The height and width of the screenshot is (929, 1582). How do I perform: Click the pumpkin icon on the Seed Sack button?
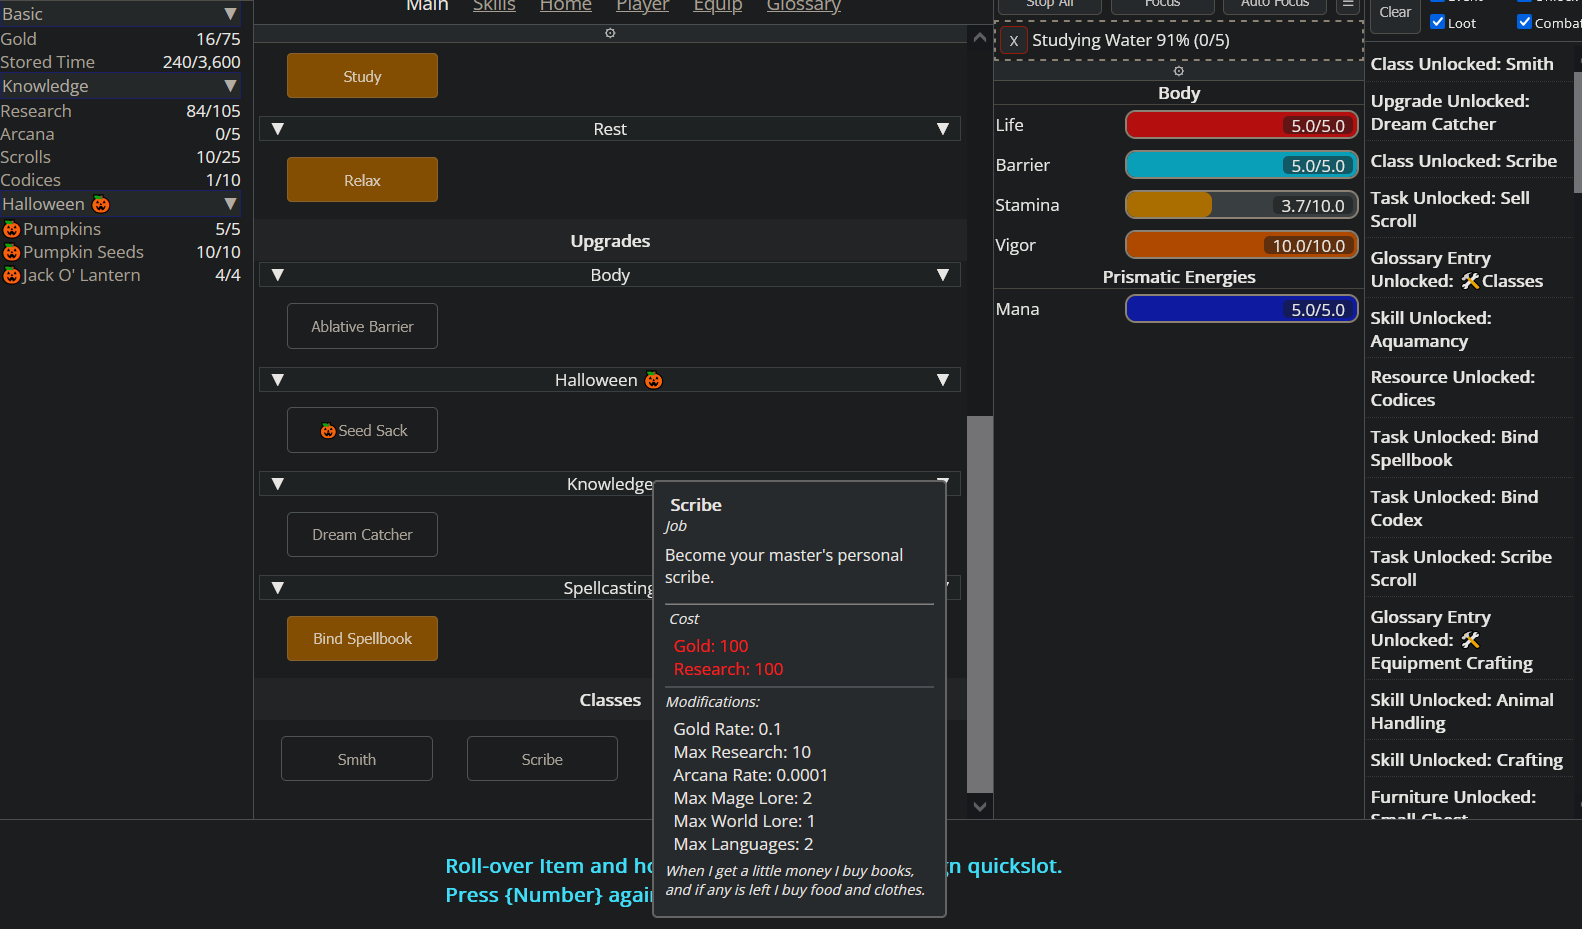point(328,431)
